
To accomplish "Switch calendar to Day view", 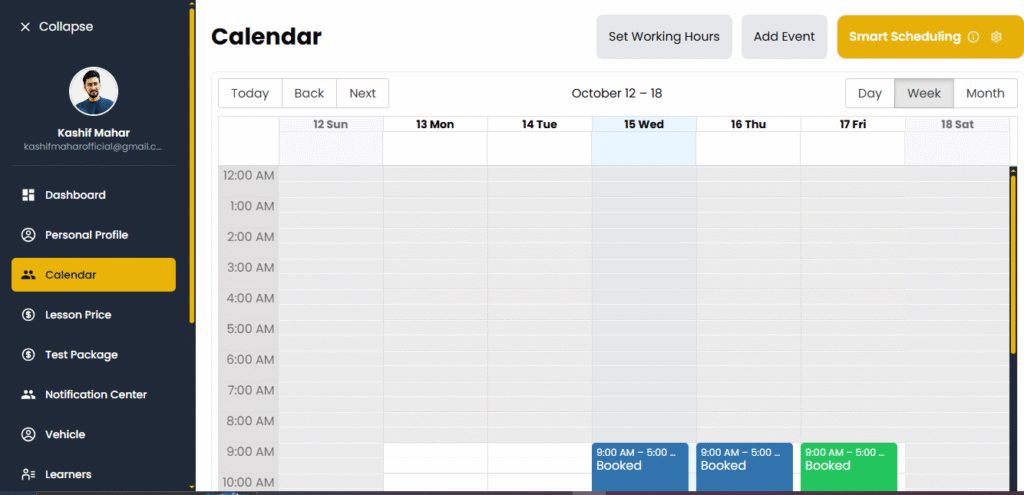I will click(x=870, y=93).
